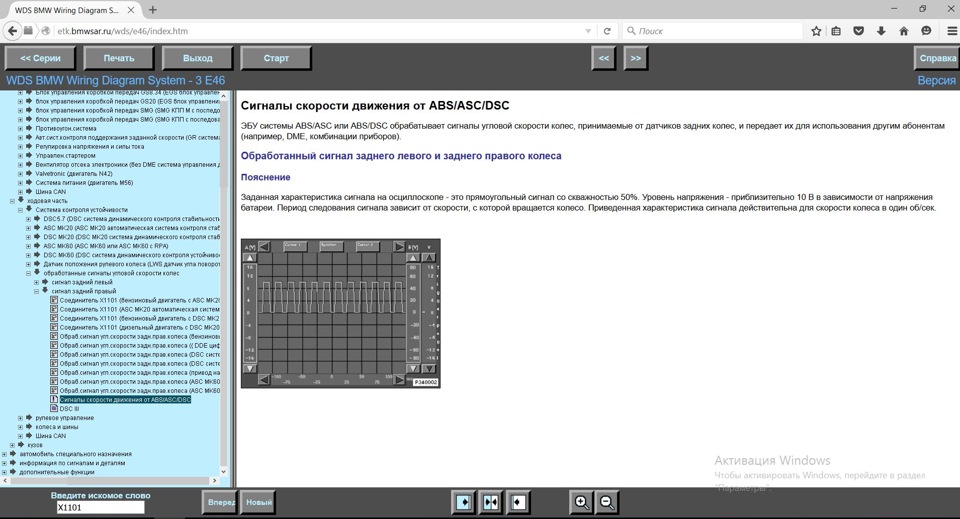Image resolution: width=960 pixels, height=519 pixels.
Task: Select 'Соединитель X1101 (ASC MK20 автоматическая' entry
Action: coord(140,309)
